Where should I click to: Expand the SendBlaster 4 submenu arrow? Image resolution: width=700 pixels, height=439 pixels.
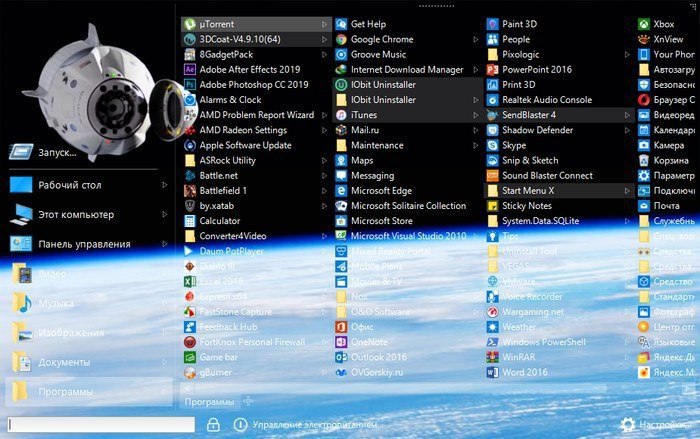(x=627, y=115)
